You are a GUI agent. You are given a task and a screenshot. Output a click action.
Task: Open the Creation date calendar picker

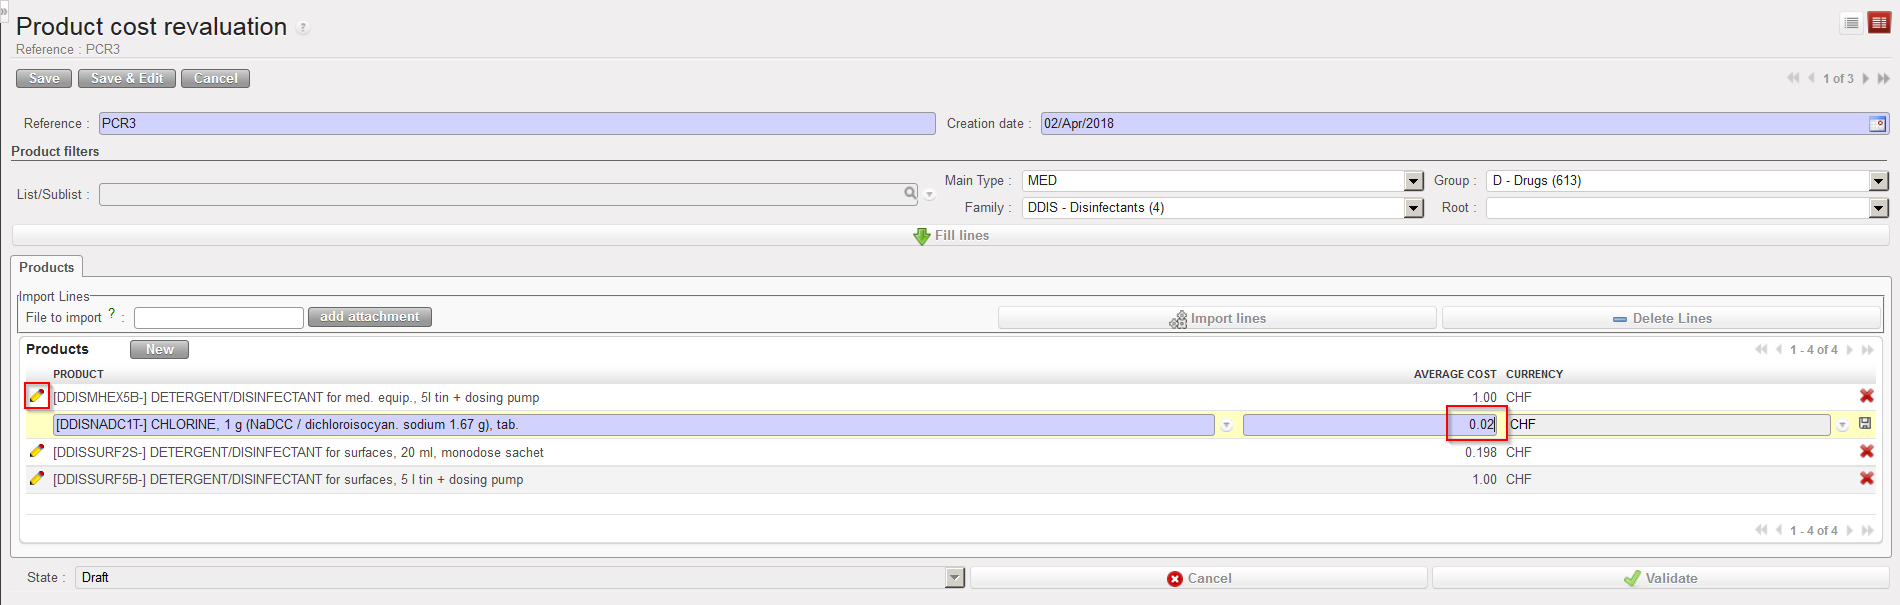[1877, 124]
